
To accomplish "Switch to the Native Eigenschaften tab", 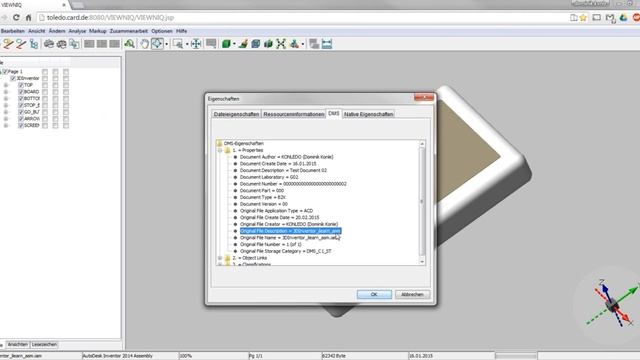I will (x=369, y=114).
